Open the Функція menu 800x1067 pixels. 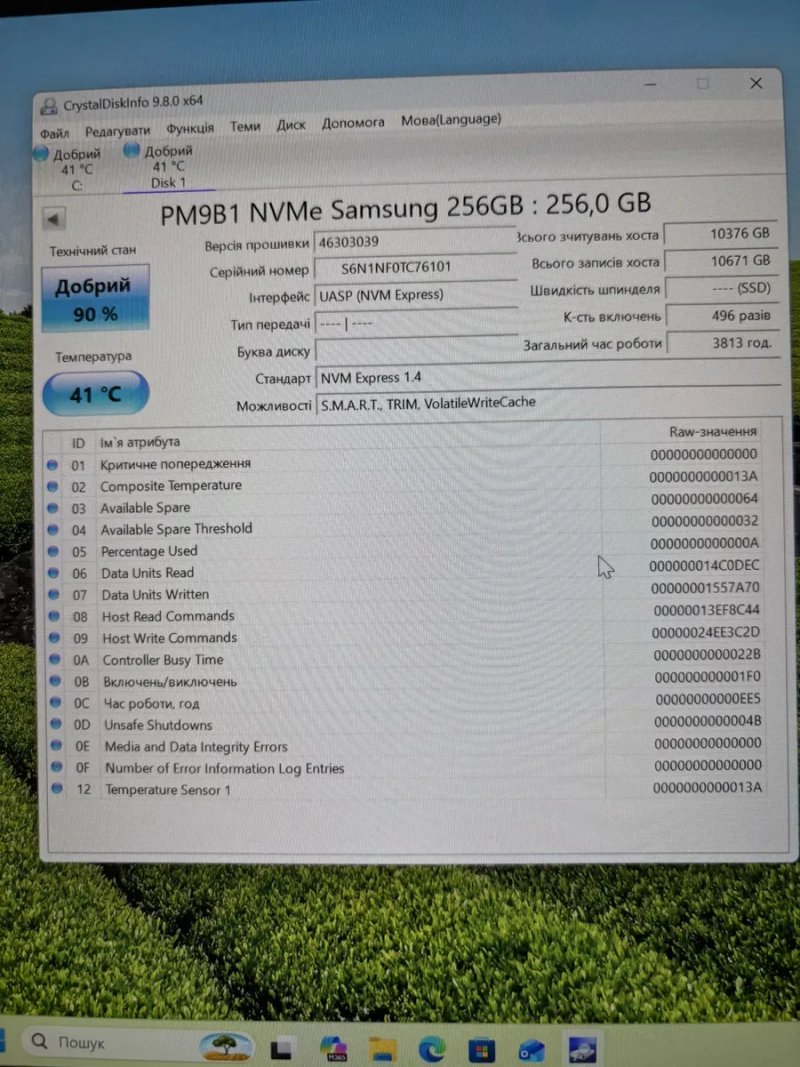pyautogui.click(x=190, y=128)
